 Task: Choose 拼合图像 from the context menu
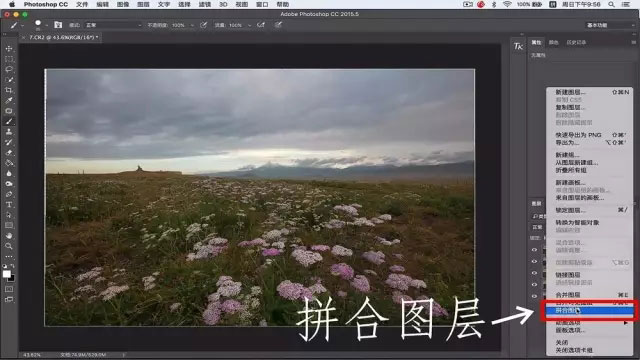589,311
